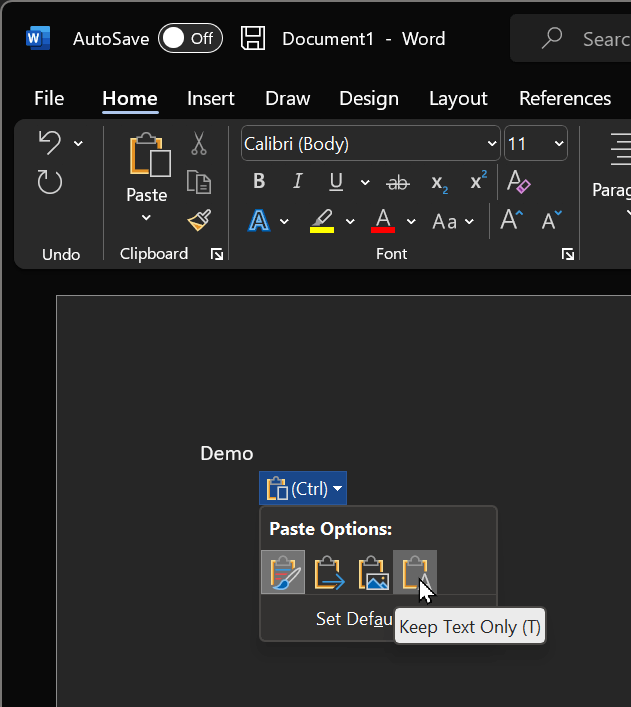Viewport: 631px width, 707px height.
Task: Click the Set Default Paste option
Action: click(x=352, y=619)
